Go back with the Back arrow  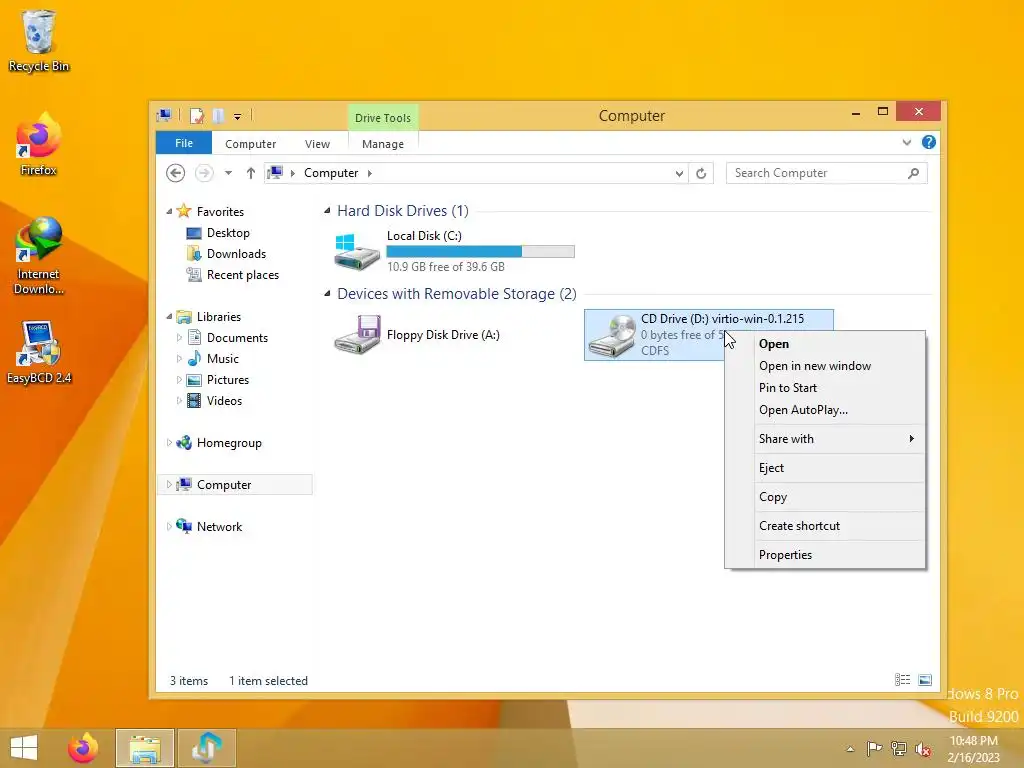click(x=175, y=173)
